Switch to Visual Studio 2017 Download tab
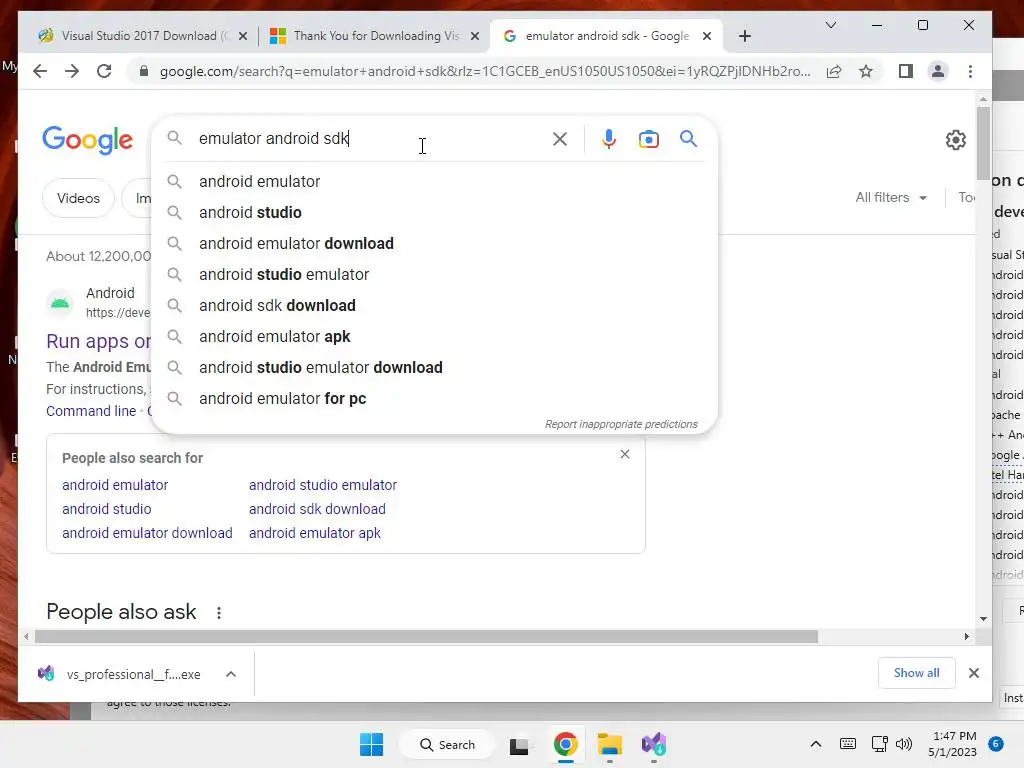 (138, 36)
